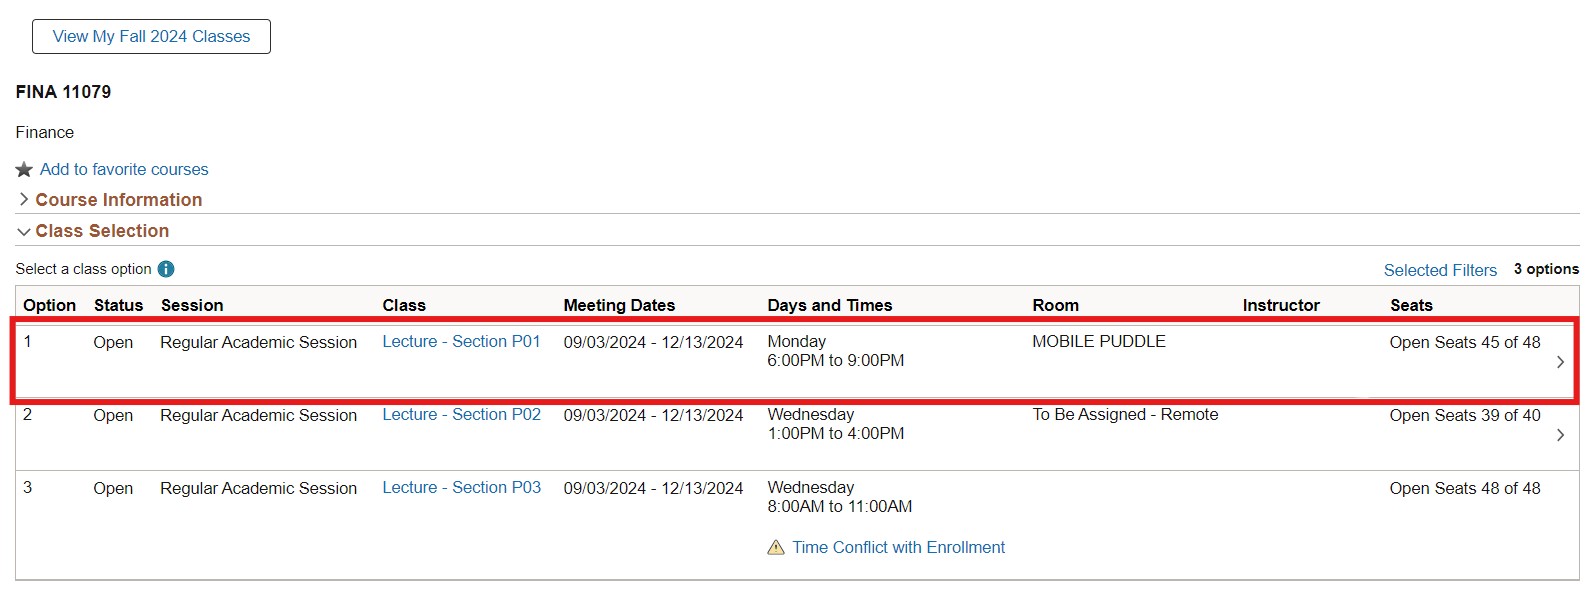The image size is (1591, 591).
Task: Open the Selected Filters link
Action: [x=1439, y=270]
